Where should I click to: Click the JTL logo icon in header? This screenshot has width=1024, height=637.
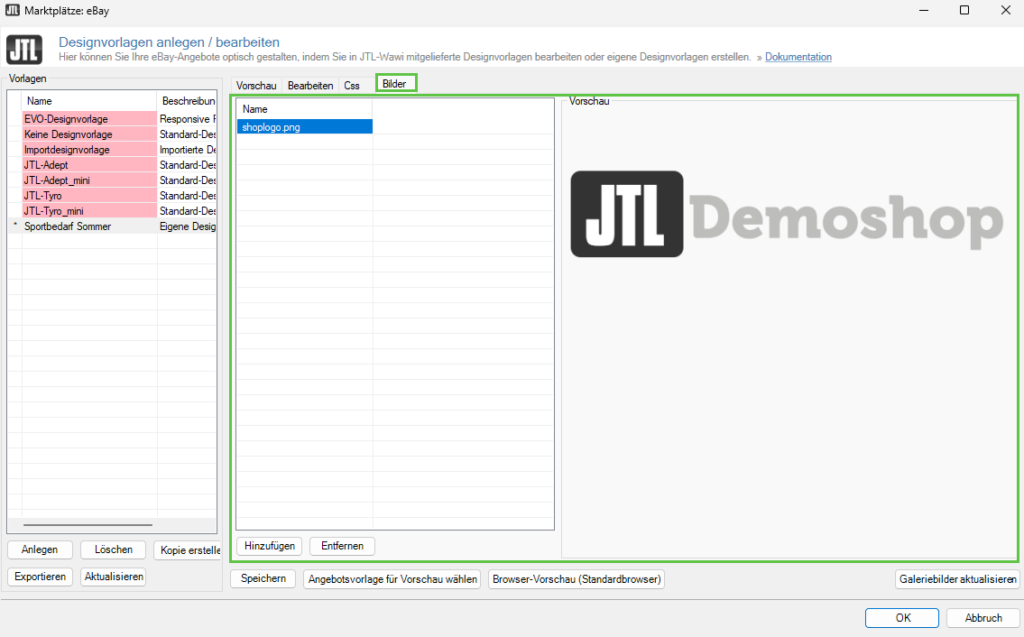24,49
